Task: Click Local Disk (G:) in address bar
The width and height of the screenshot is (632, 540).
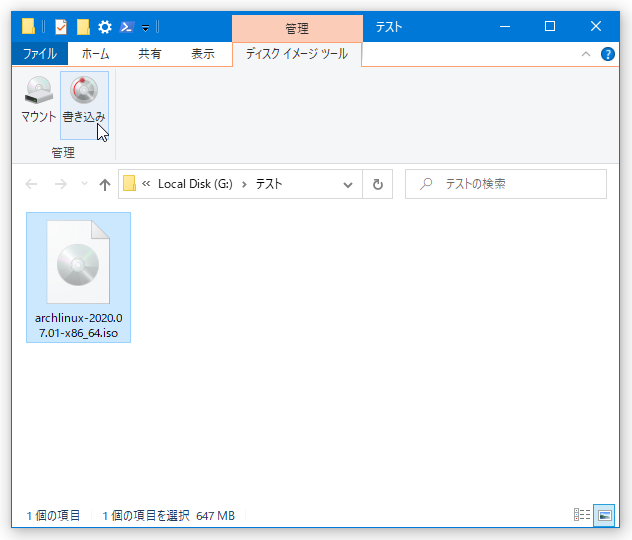Action: (195, 184)
